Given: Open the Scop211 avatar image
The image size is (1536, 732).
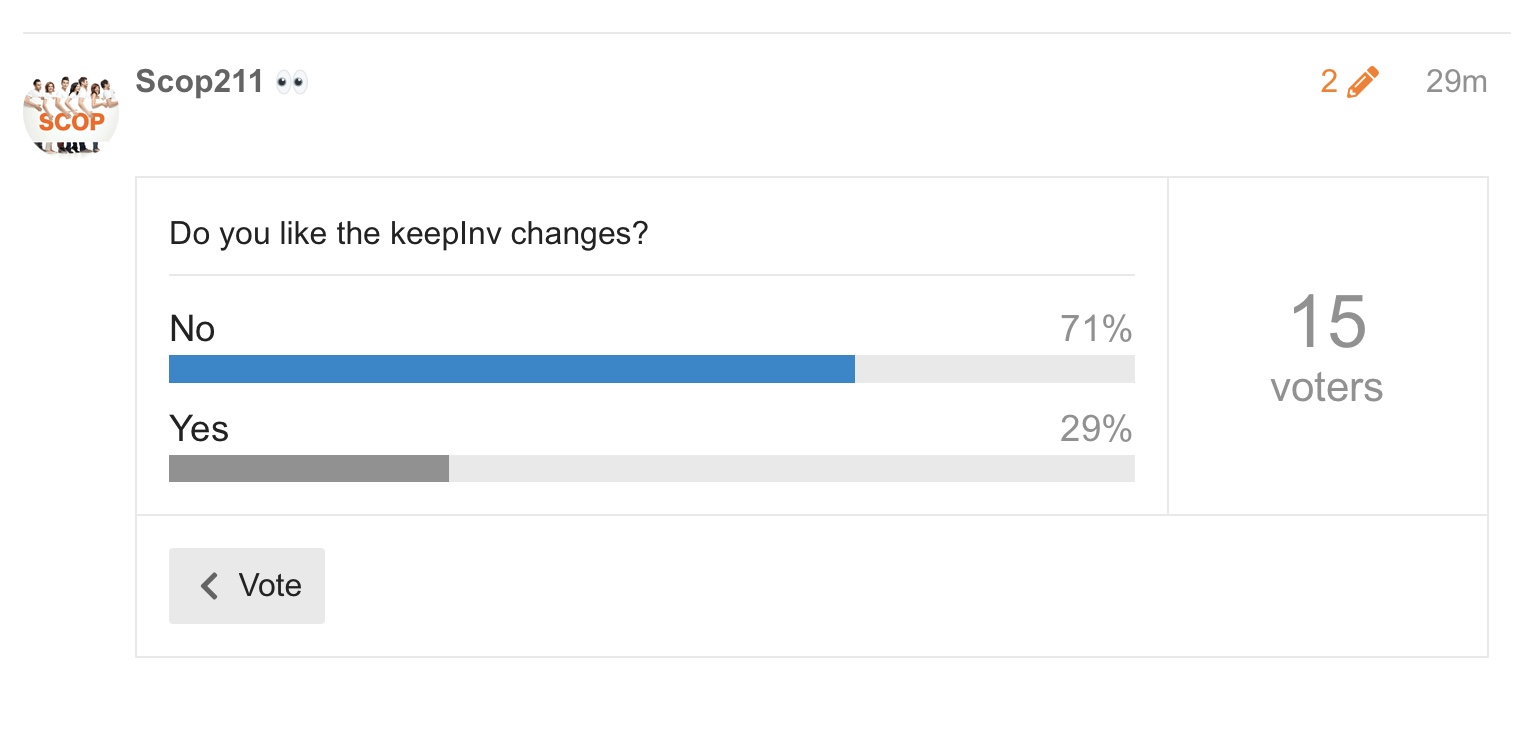Looking at the screenshot, I should click(71, 113).
